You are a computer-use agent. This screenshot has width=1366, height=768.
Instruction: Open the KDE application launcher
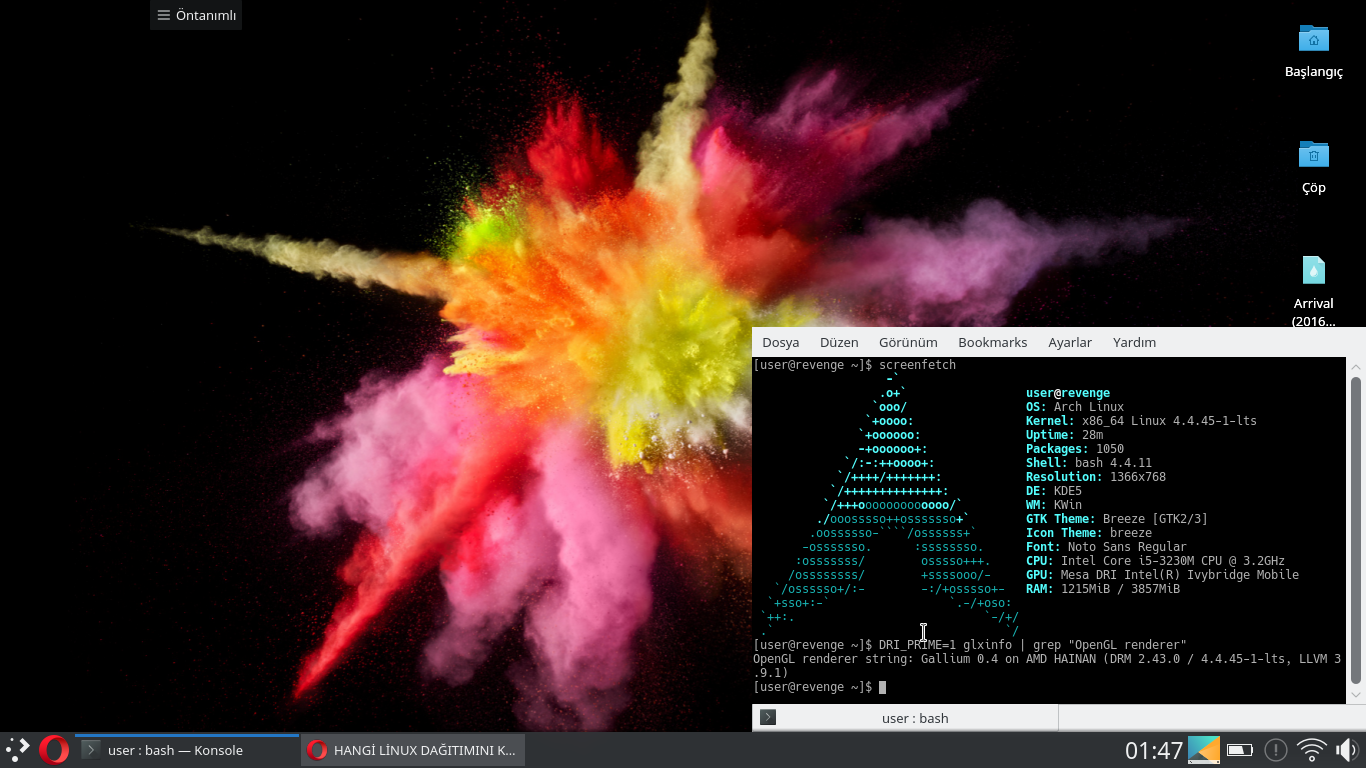click(x=18, y=750)
